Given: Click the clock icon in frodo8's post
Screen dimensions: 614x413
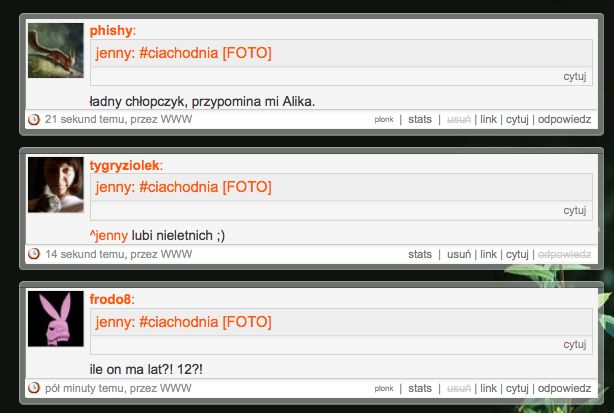Looking at the screenshot, I should (34, 388).
